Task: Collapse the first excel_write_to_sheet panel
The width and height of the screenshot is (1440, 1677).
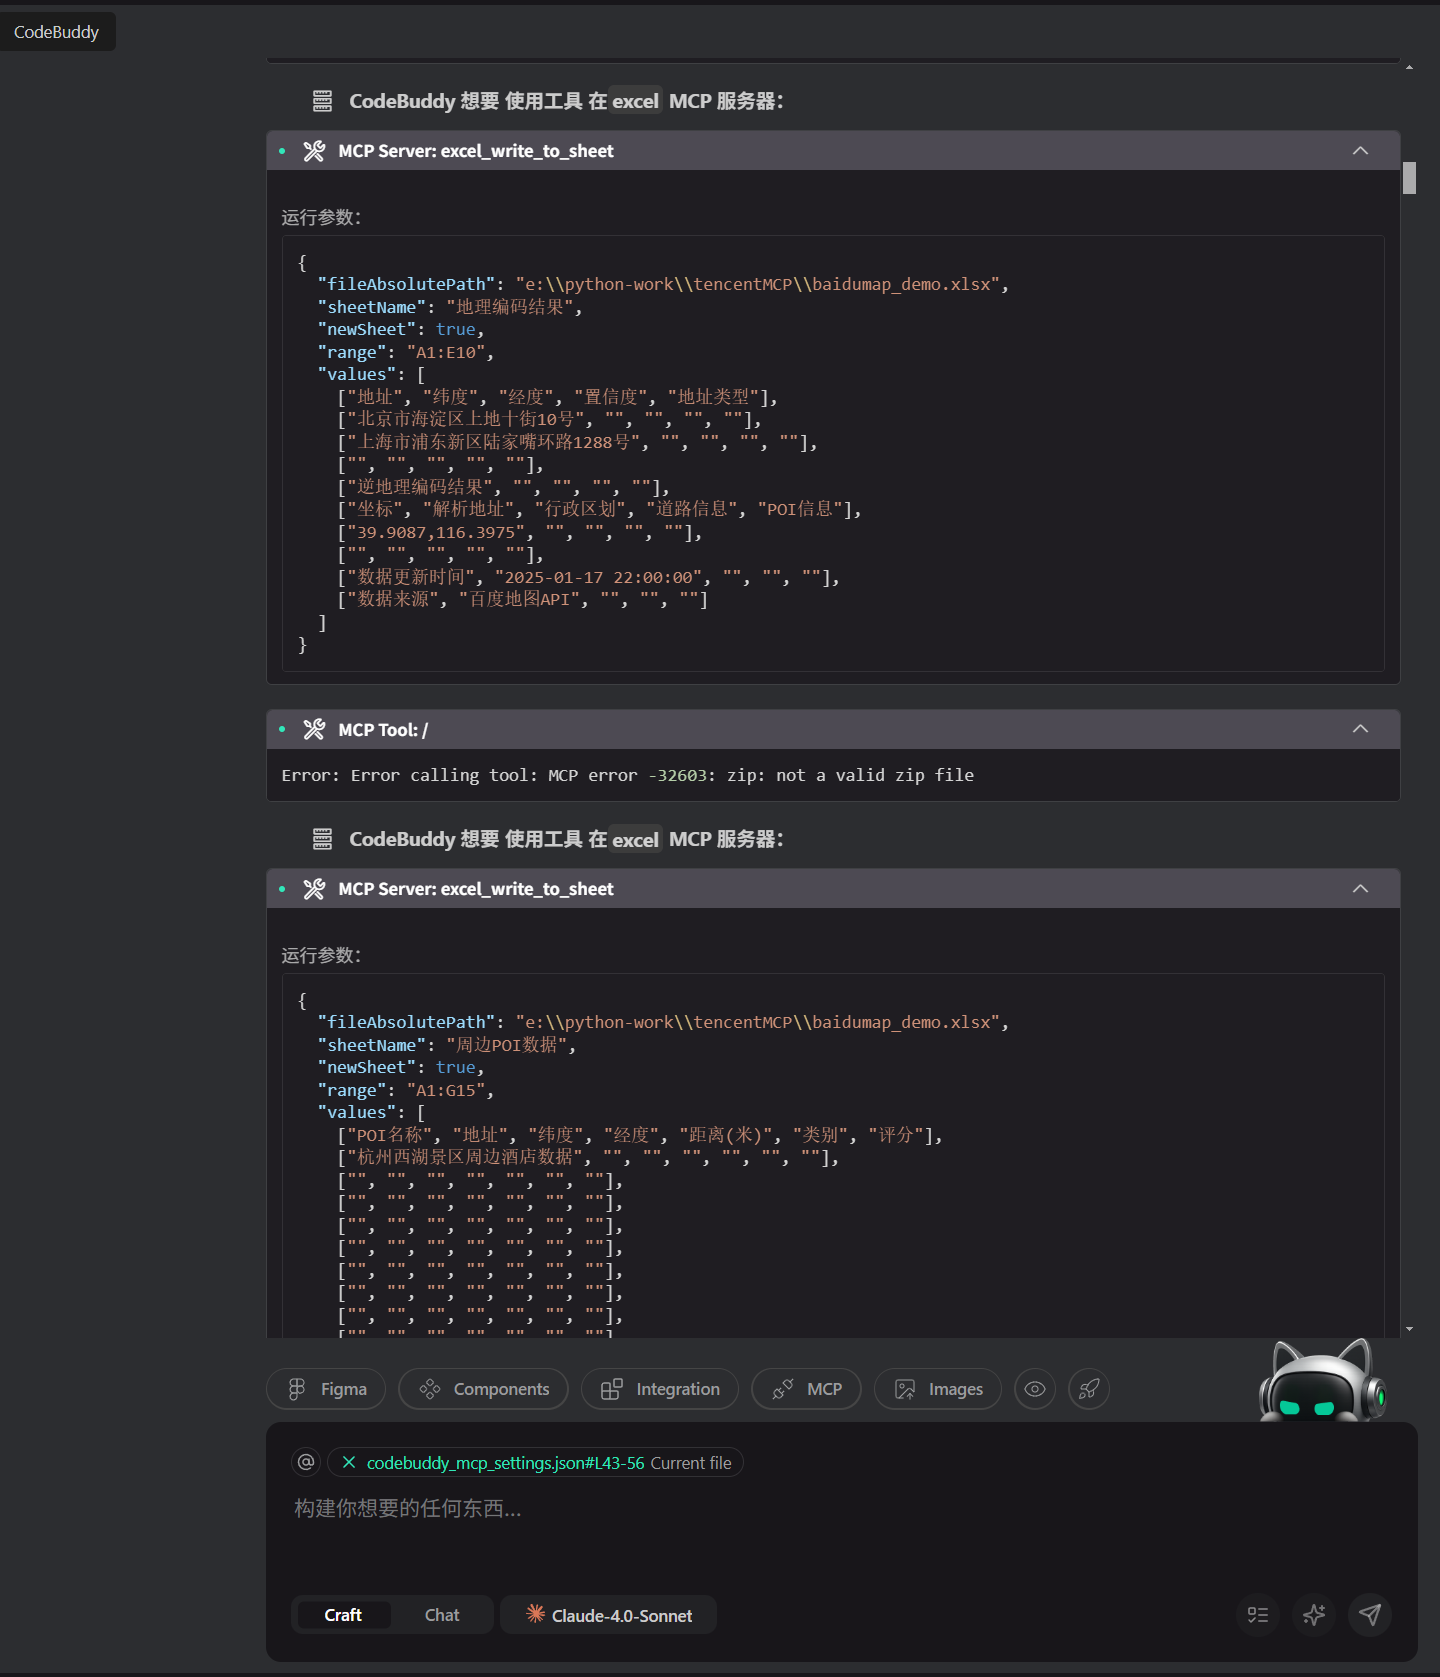Action: (x=1360, y=150)
